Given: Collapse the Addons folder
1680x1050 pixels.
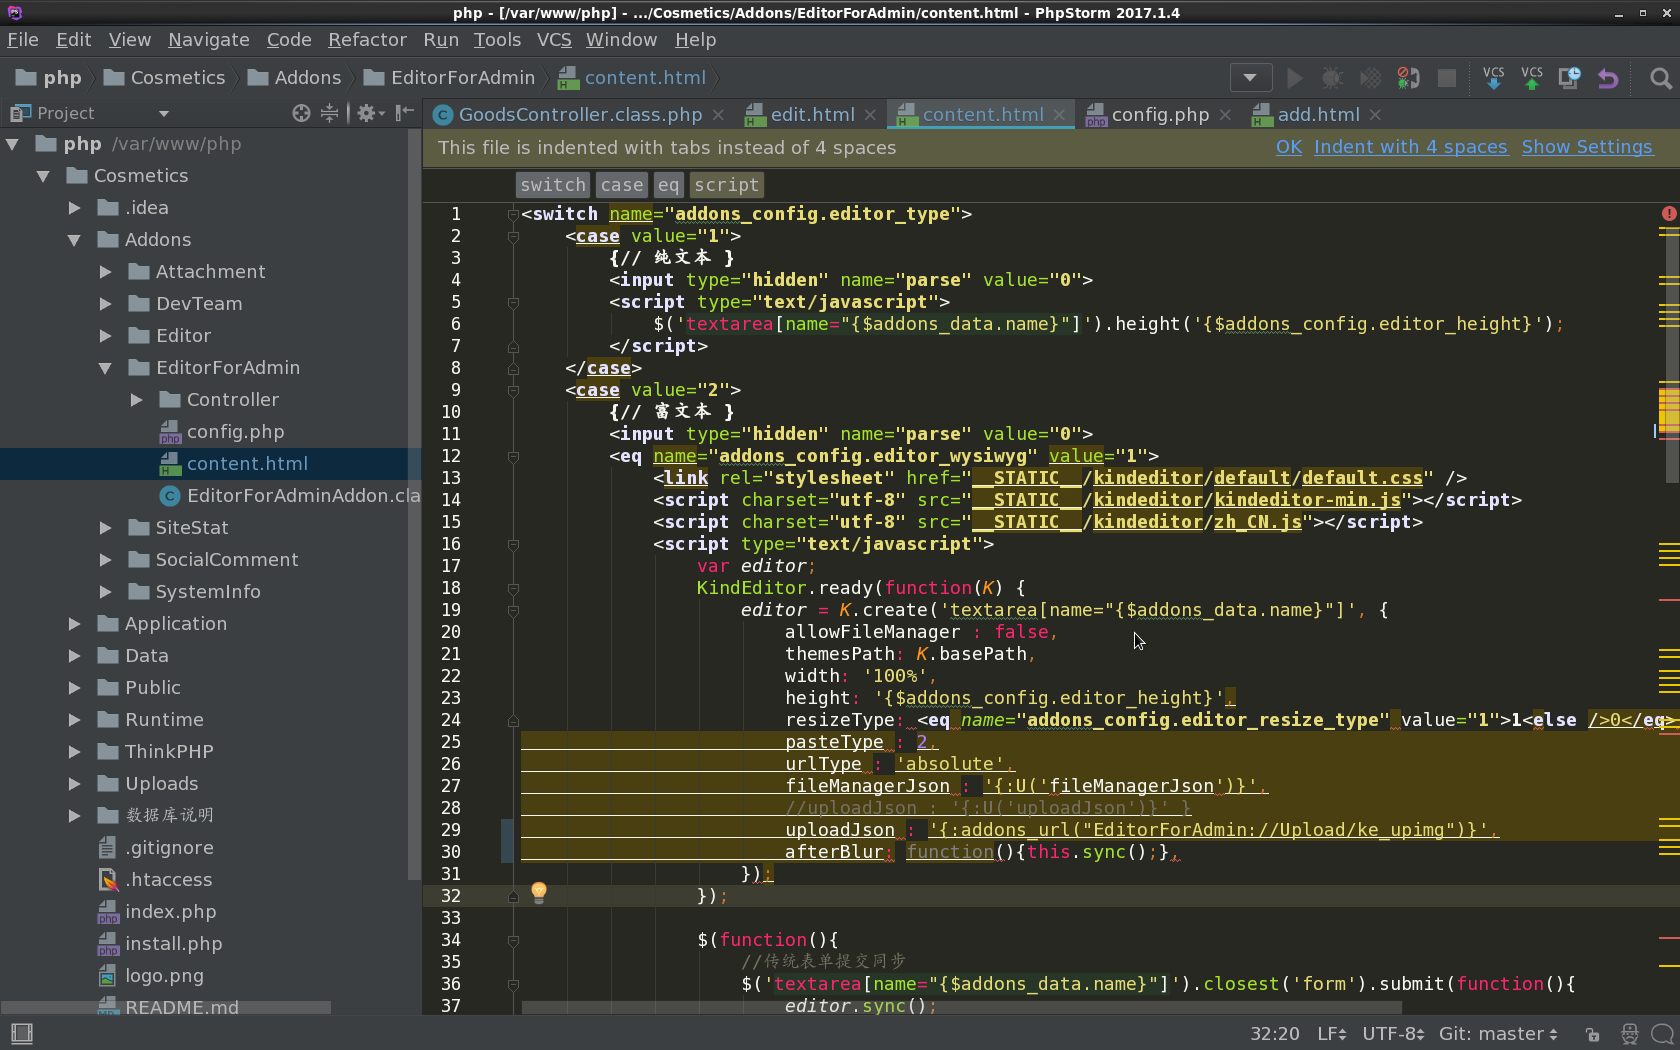Looking at the screenshot, I should (74, 240).
